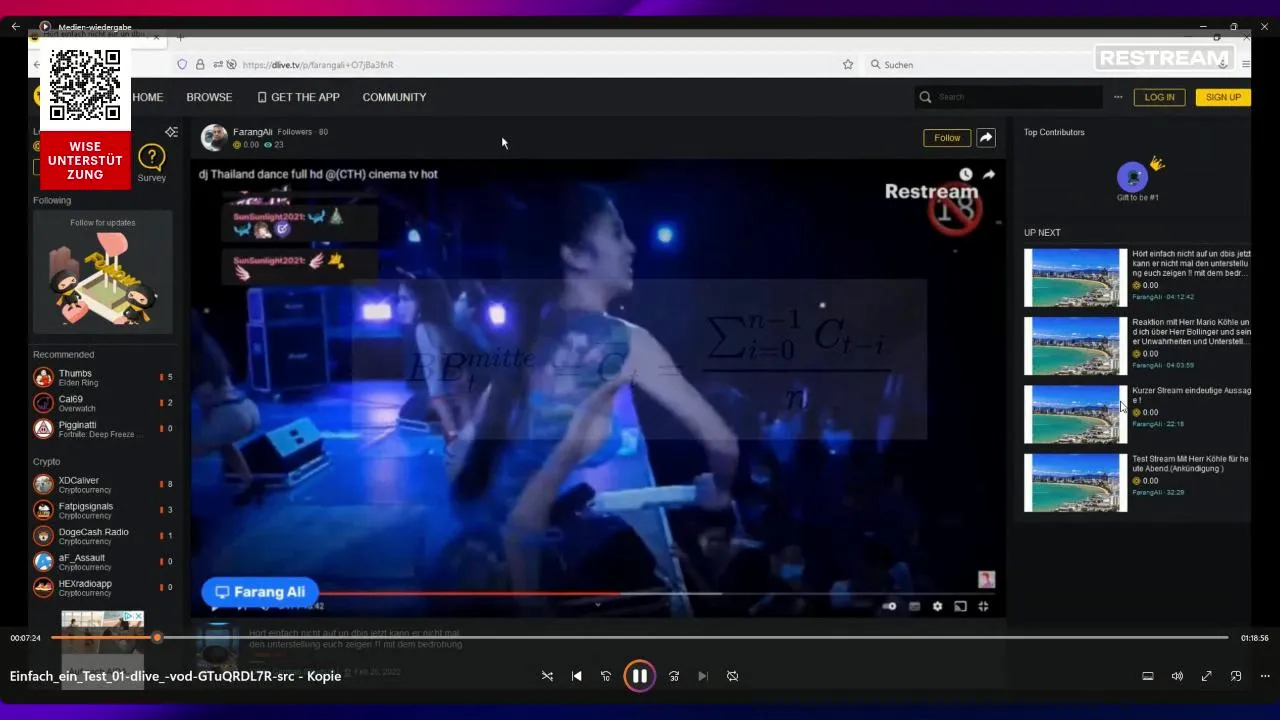1280x720 pixels.
Task: Collapse the left sidebar arrow icon
Action: coord(171,132)
